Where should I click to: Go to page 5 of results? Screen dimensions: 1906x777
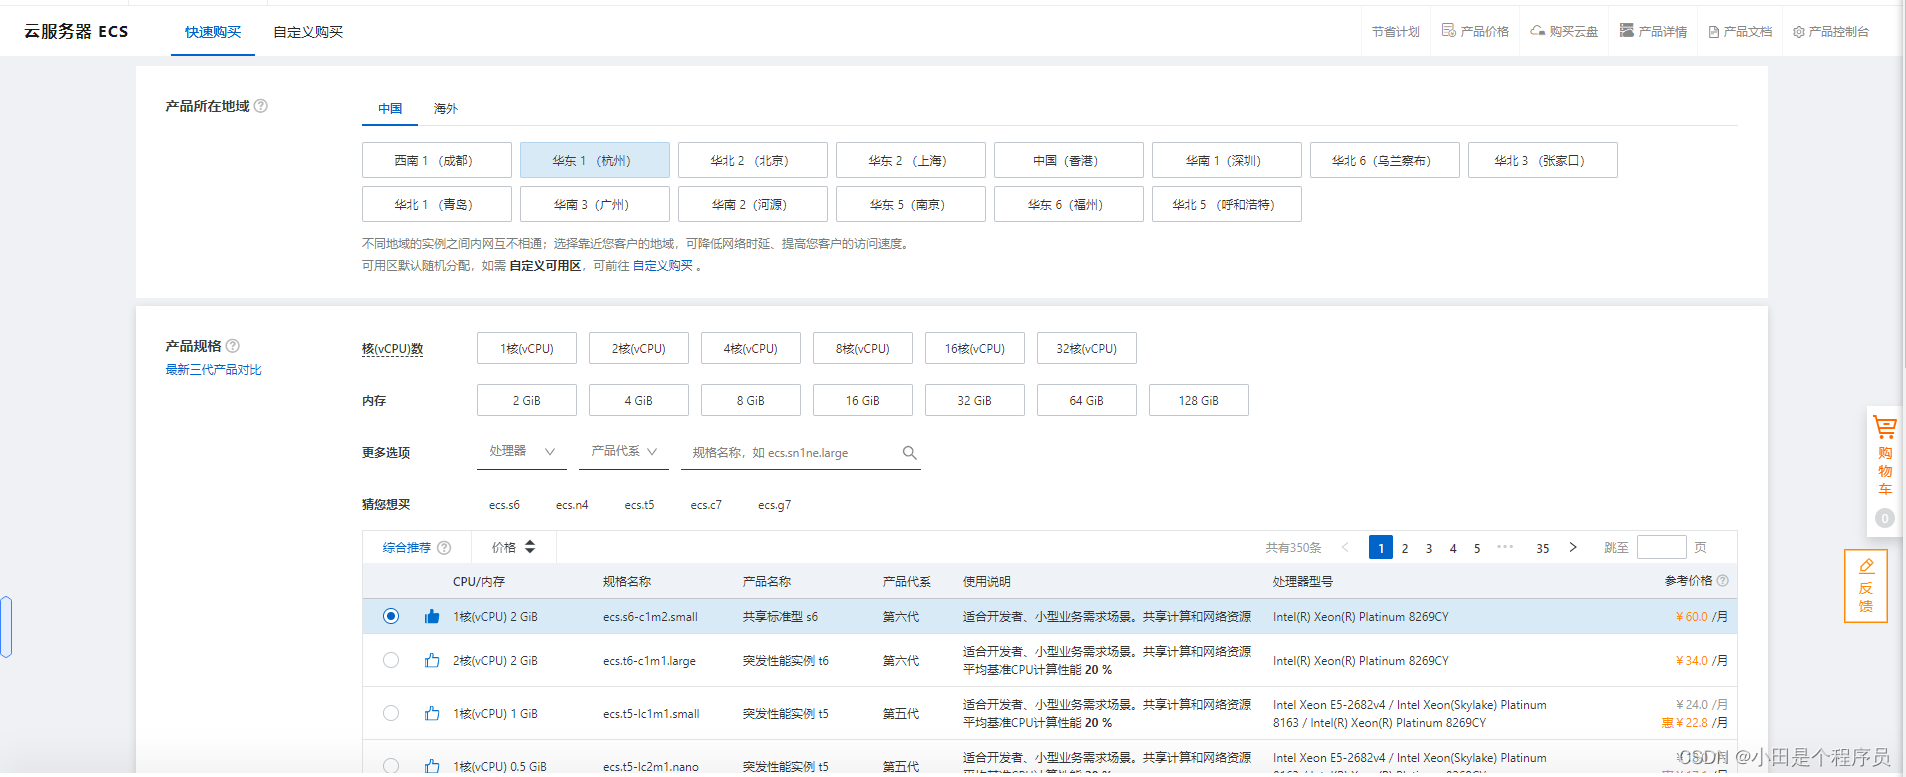(1477, 548)
